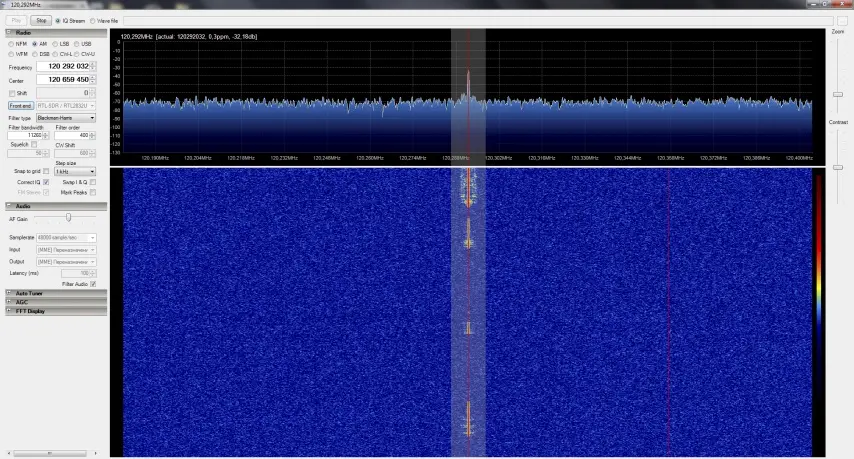
Task: Click the Filter bandwidth stepper arrows
Action: (x=46, y=135)
